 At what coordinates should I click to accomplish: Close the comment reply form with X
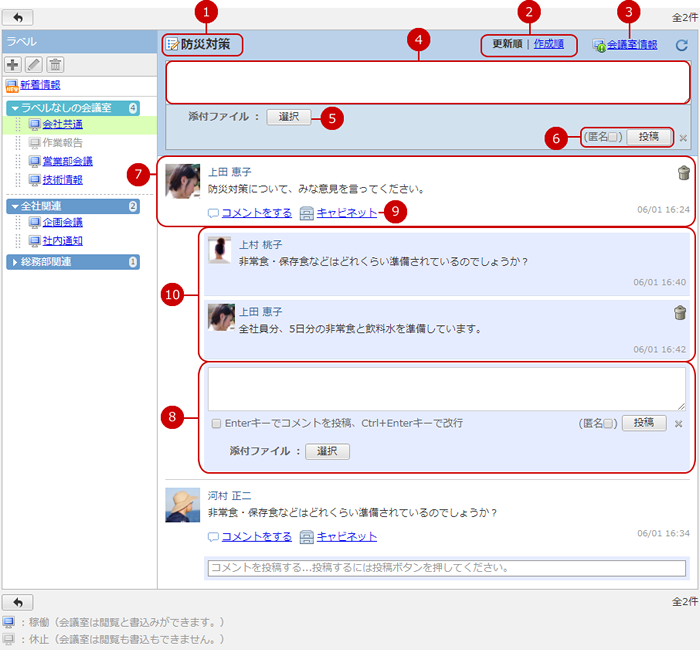coord(678,424)
